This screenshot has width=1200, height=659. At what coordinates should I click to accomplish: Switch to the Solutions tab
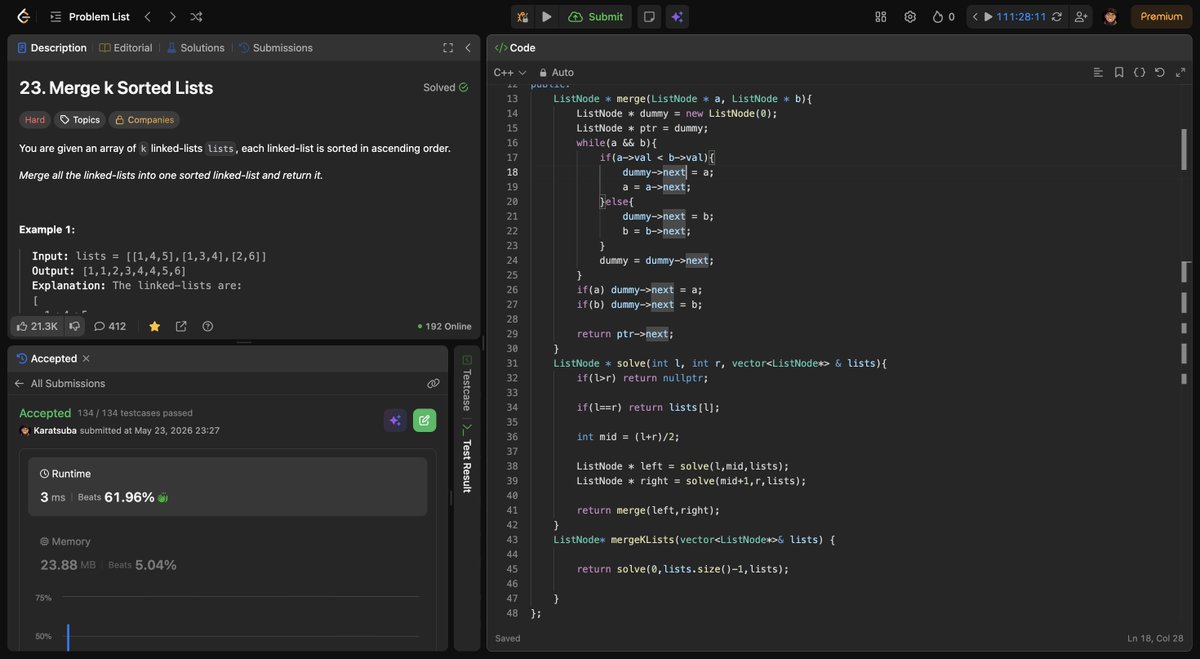click(x=196, y=47)
